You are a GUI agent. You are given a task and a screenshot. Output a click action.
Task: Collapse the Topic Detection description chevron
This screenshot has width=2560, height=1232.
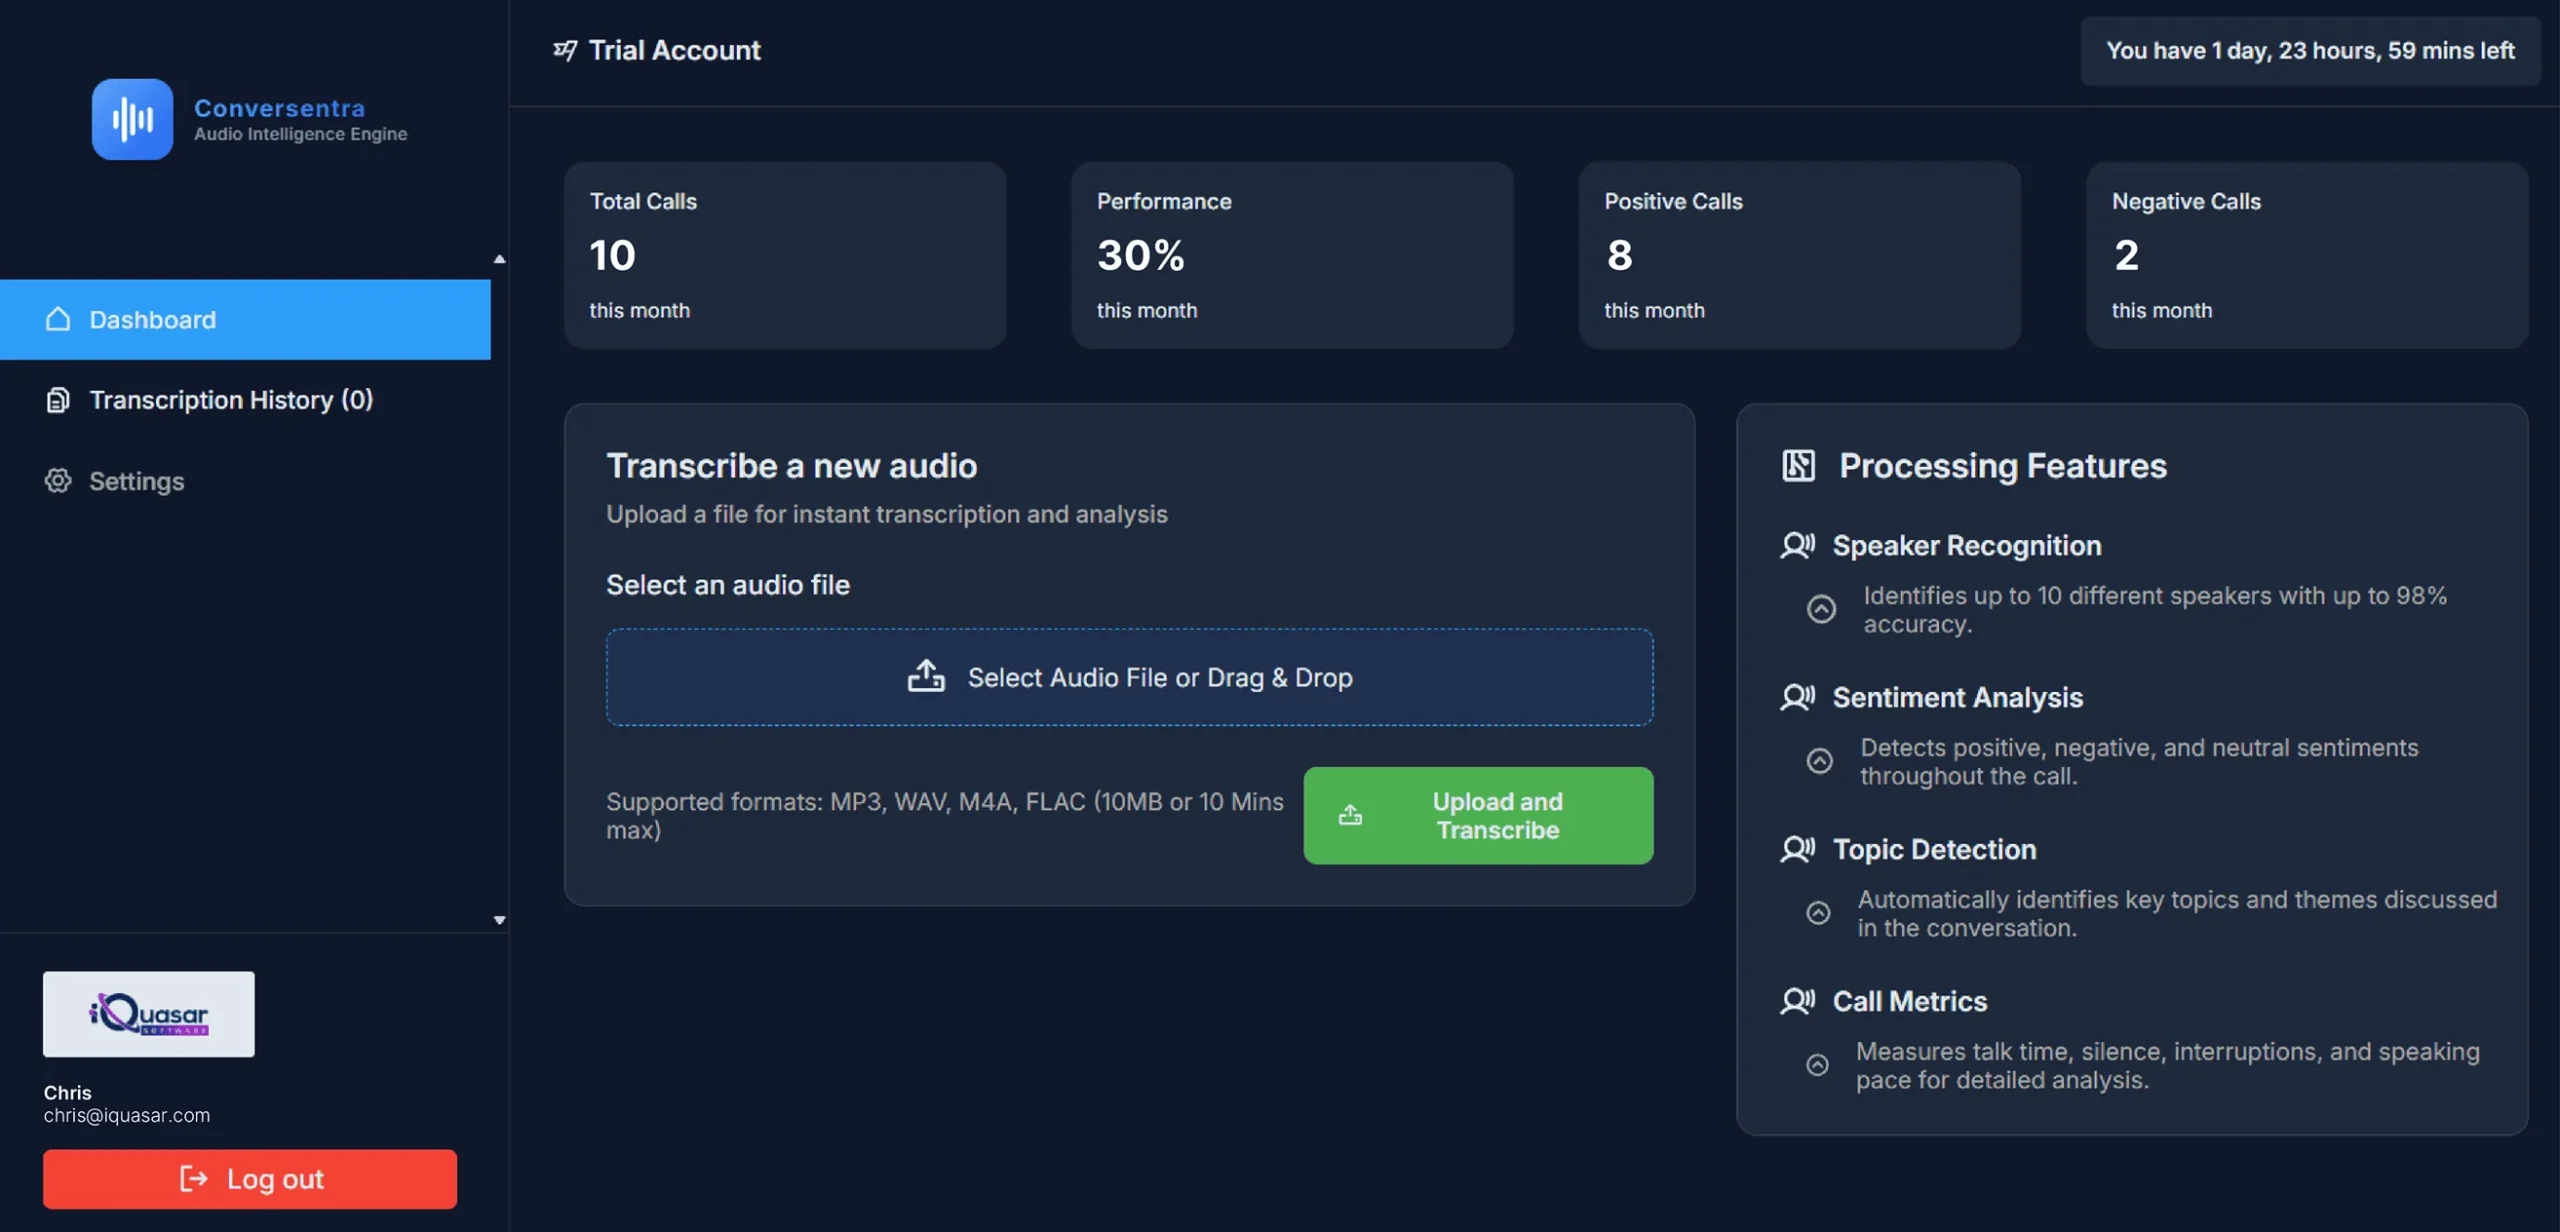(1818, 913)
